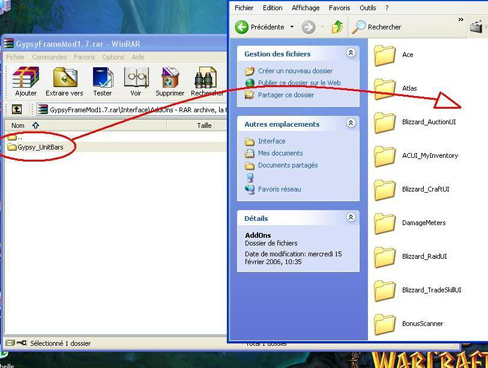Select the Blizzard_CraftUI folder

pyautogui.click(x=411, y=189)
